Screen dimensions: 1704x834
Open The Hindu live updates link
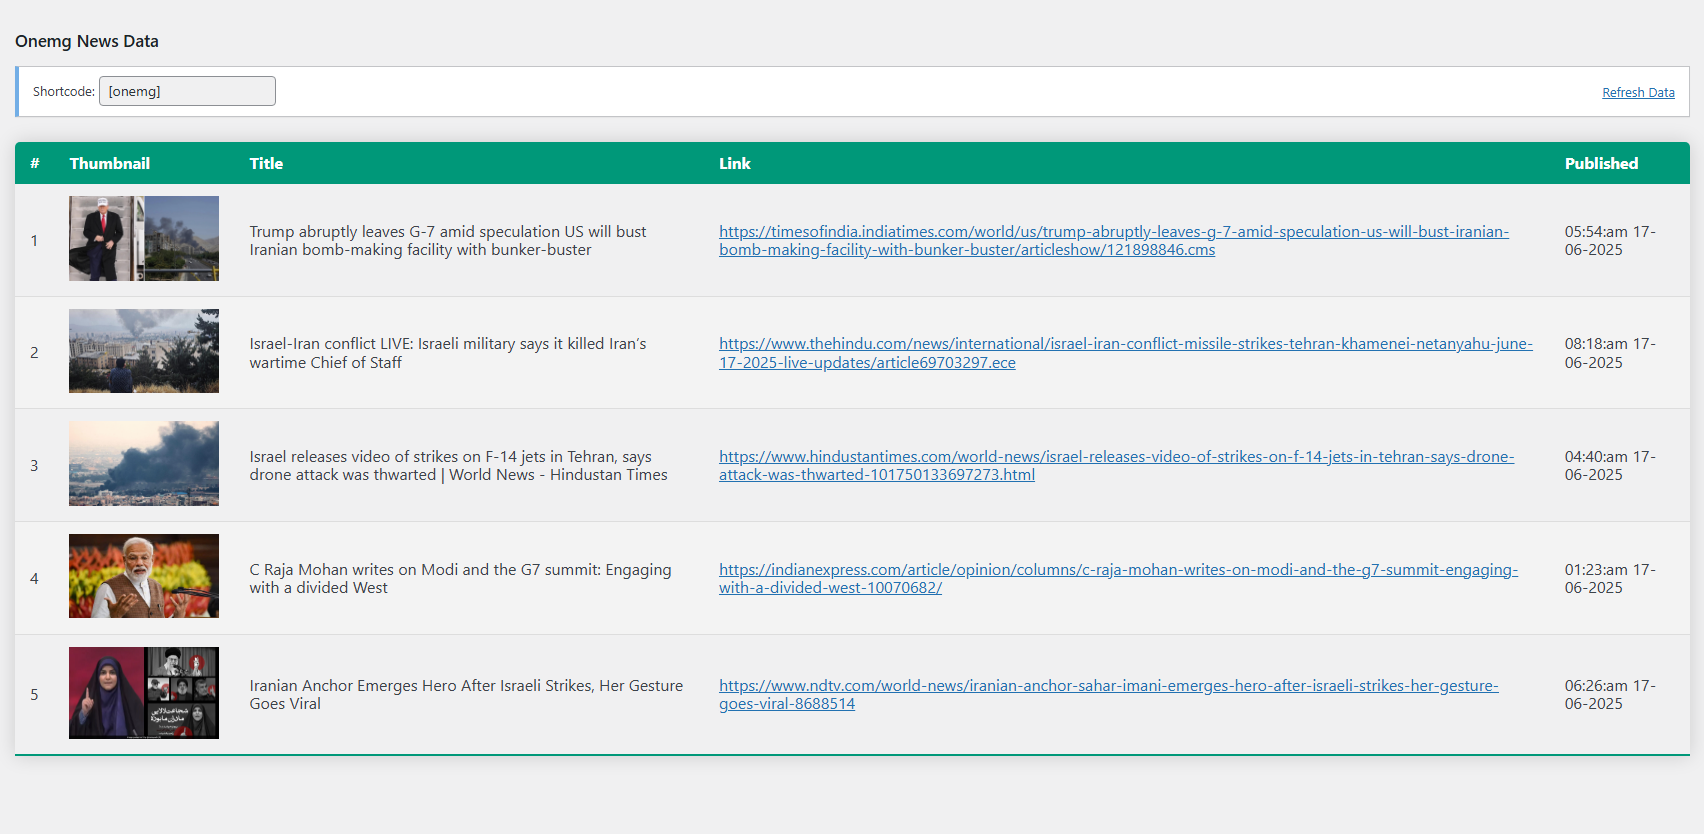coord(1125,344)
